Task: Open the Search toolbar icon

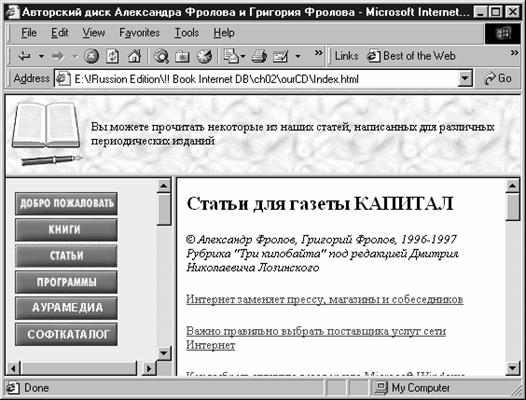Action: coord(161,56)
